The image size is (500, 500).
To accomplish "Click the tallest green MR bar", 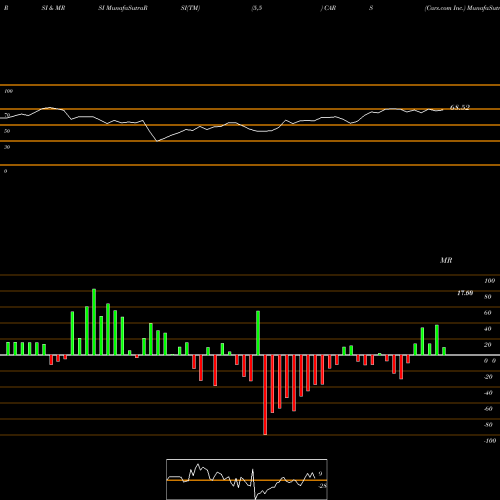I will click(94, 322).
